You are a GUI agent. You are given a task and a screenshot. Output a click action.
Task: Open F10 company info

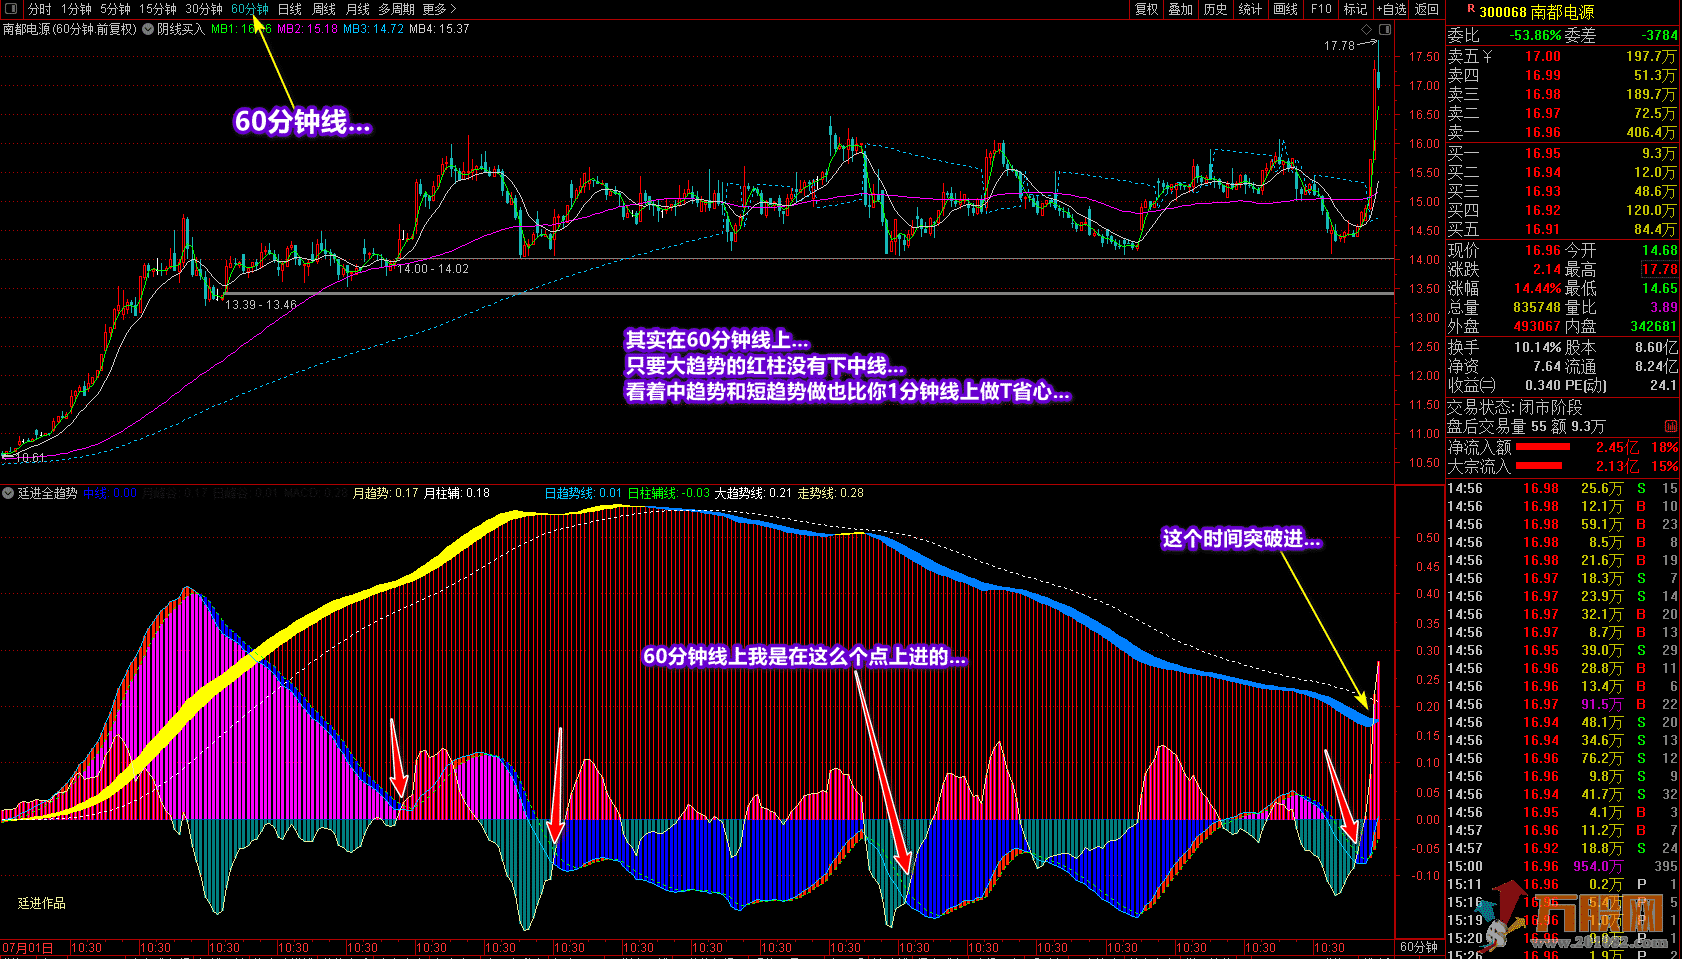point(1321,9)
